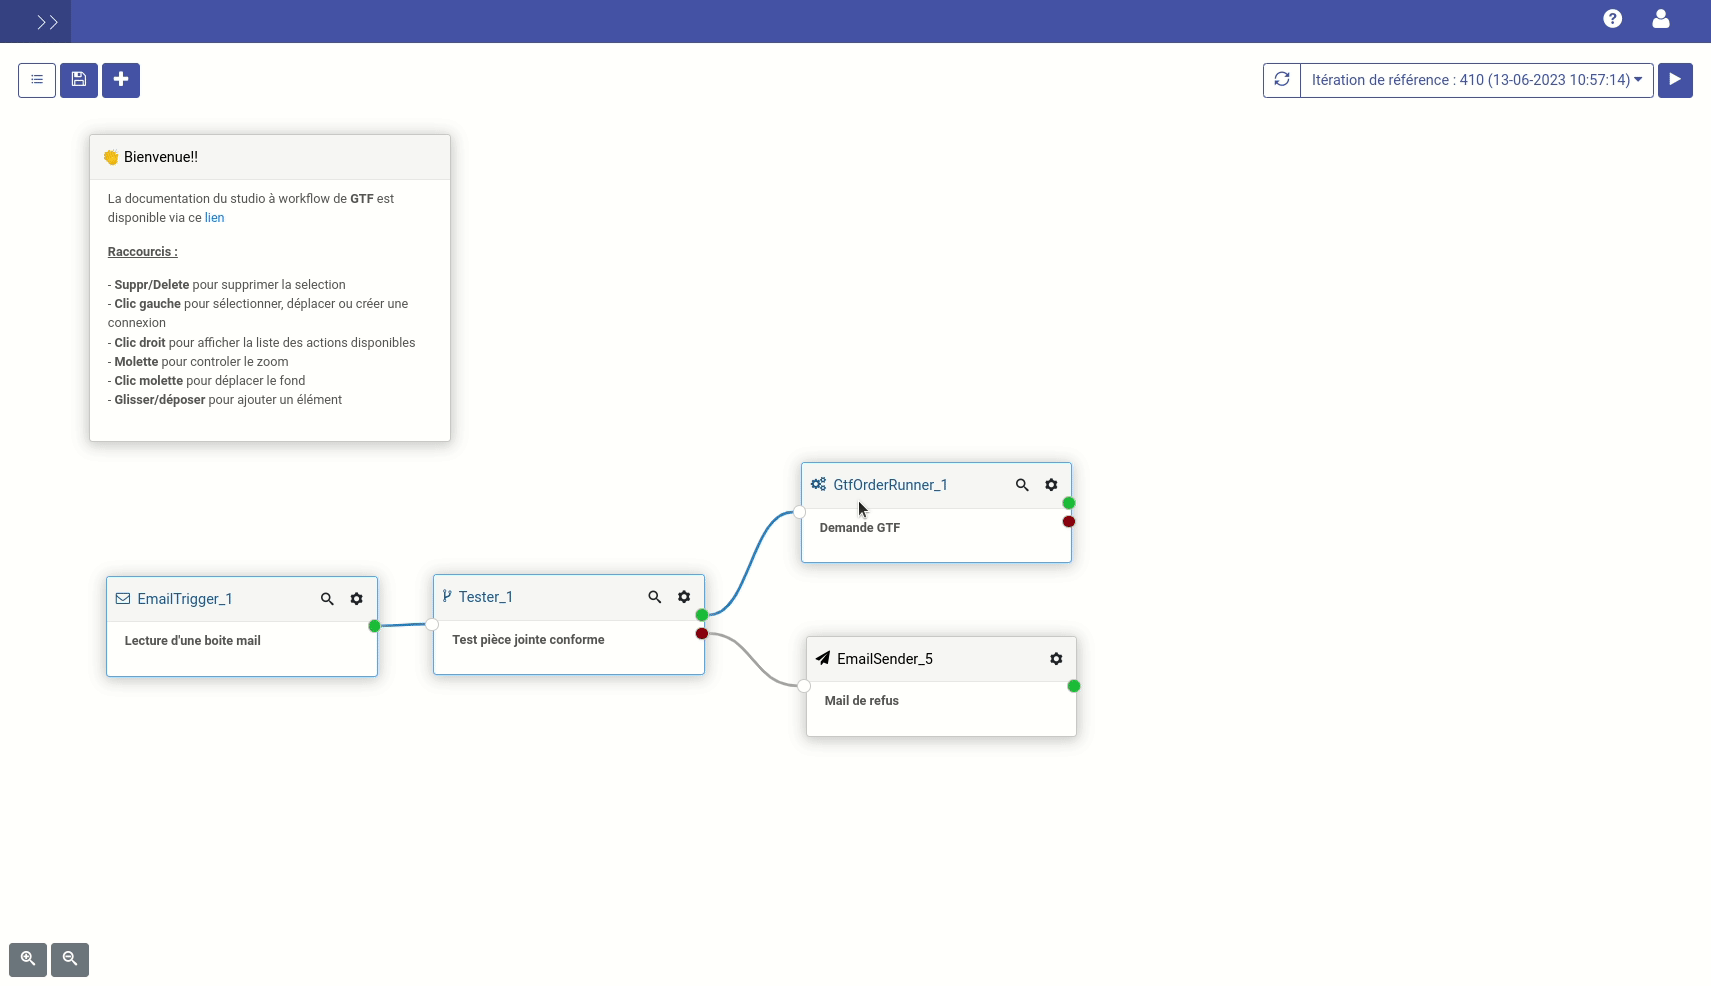This screenshot has width=1711, height=986.
Task: Refresh the reference iterations list
Action: 1281,80
